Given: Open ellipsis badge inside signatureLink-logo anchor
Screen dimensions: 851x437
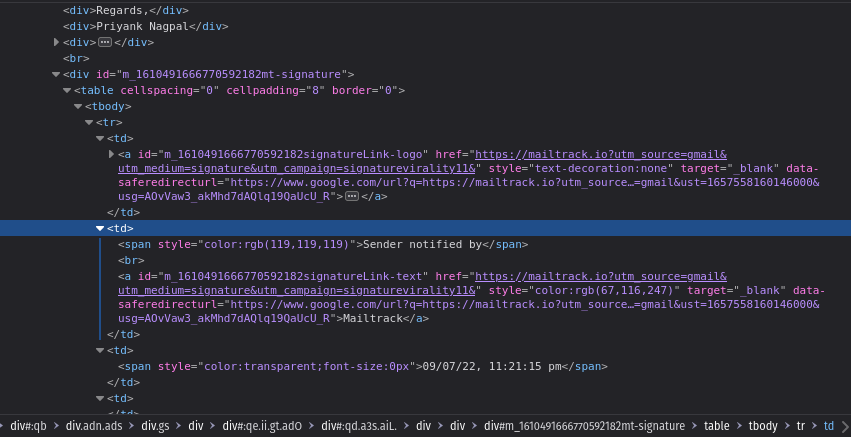Looking at the screenshot, I should point(352,197).
